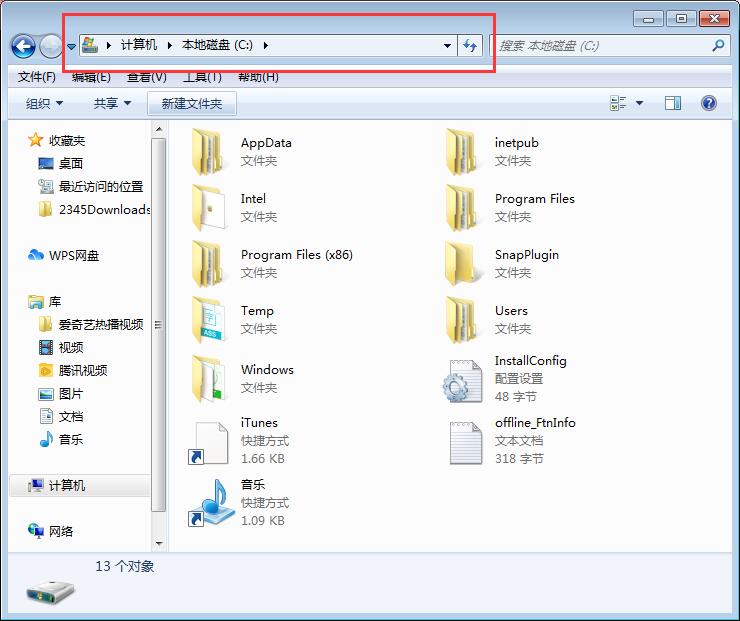
Task: Click the SnapPlugin file name
Action: click(527, 255)
